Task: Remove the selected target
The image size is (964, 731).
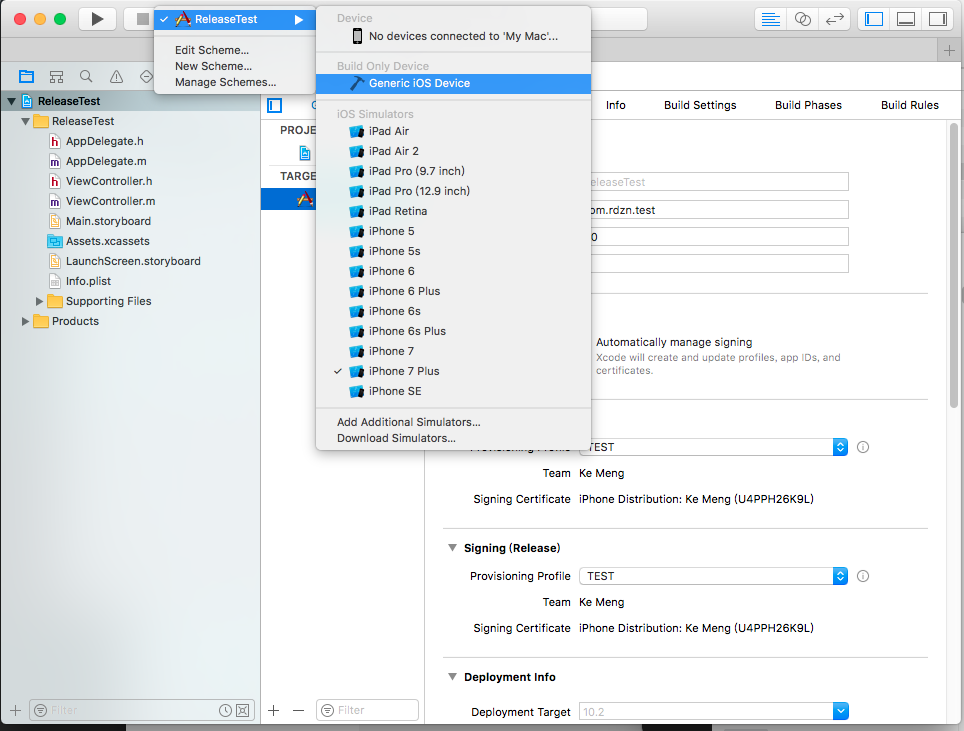Action: pos(299,710)
